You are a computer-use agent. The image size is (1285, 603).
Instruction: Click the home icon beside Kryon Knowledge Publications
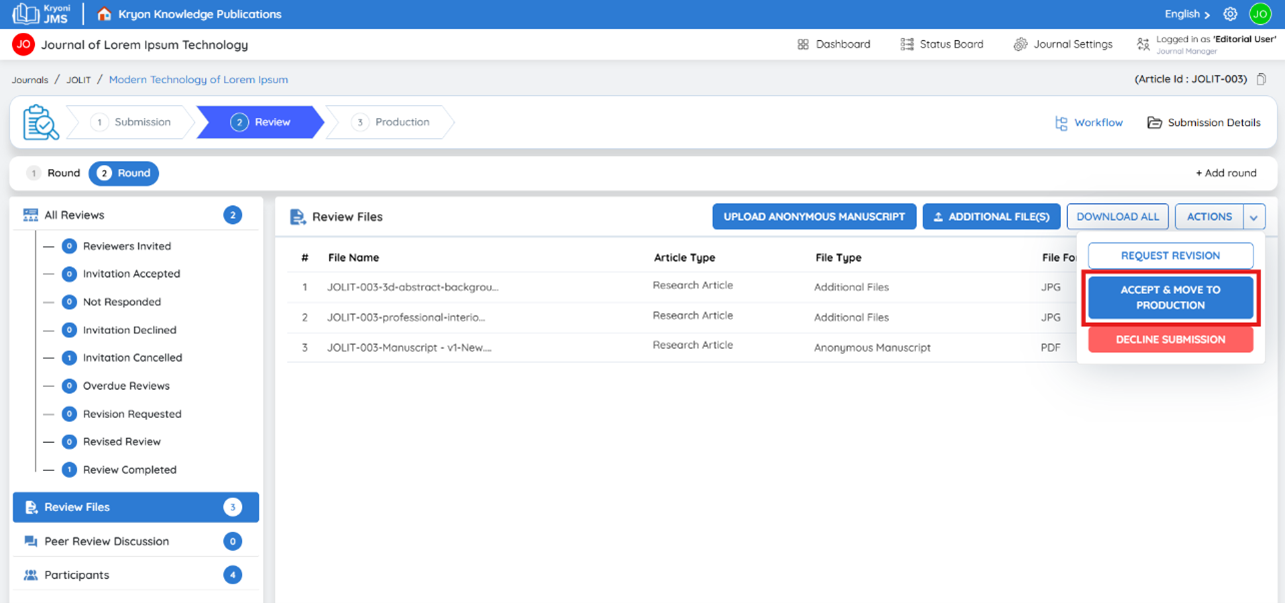point(104,14)
